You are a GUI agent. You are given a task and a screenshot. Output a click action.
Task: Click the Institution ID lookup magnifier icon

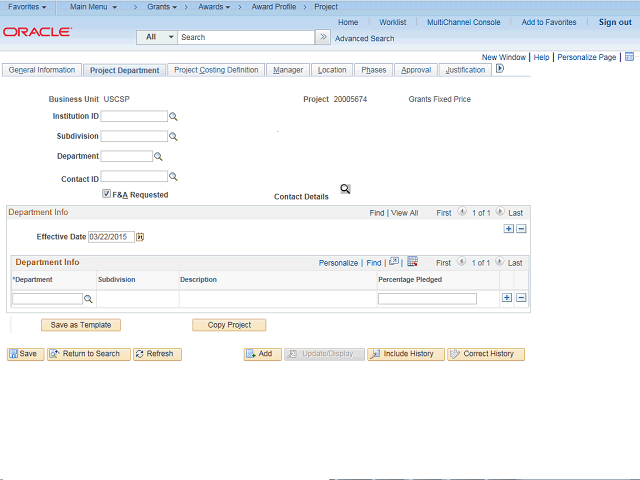pyautogui.click(x=173, y=117)
